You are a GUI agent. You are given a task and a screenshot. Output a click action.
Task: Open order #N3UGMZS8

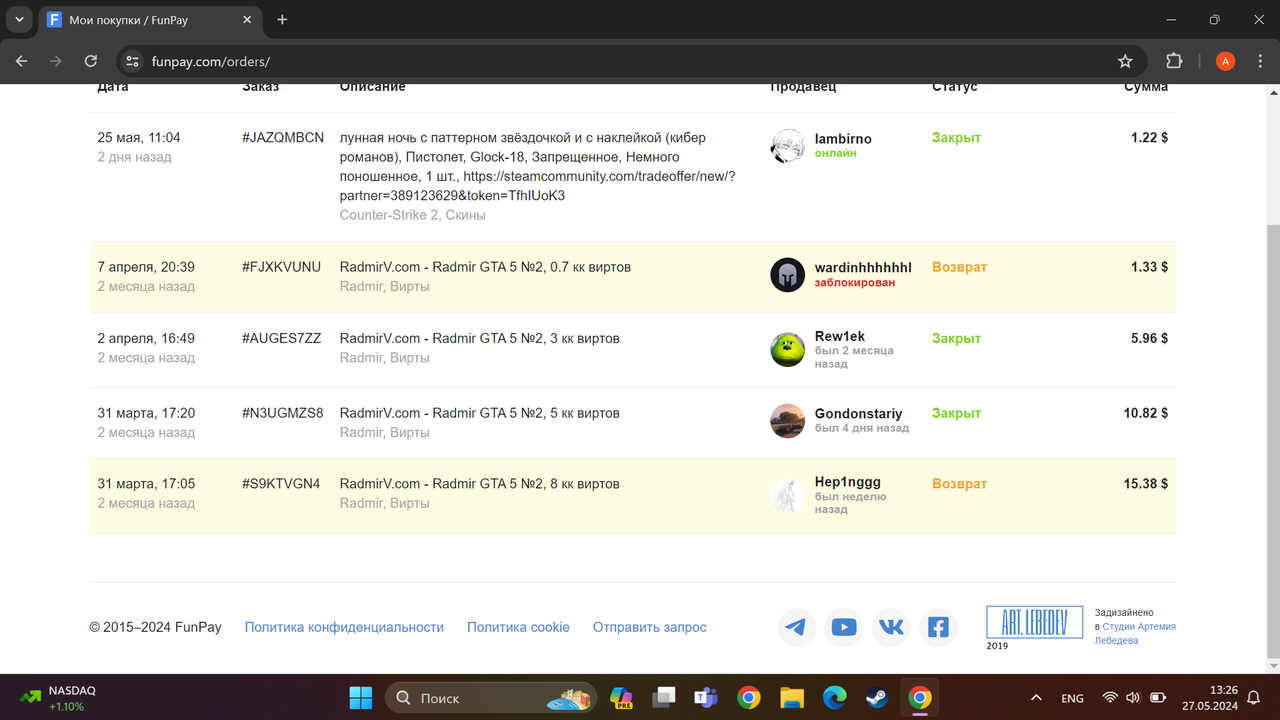pyautogui.click(x=282, y=413)
